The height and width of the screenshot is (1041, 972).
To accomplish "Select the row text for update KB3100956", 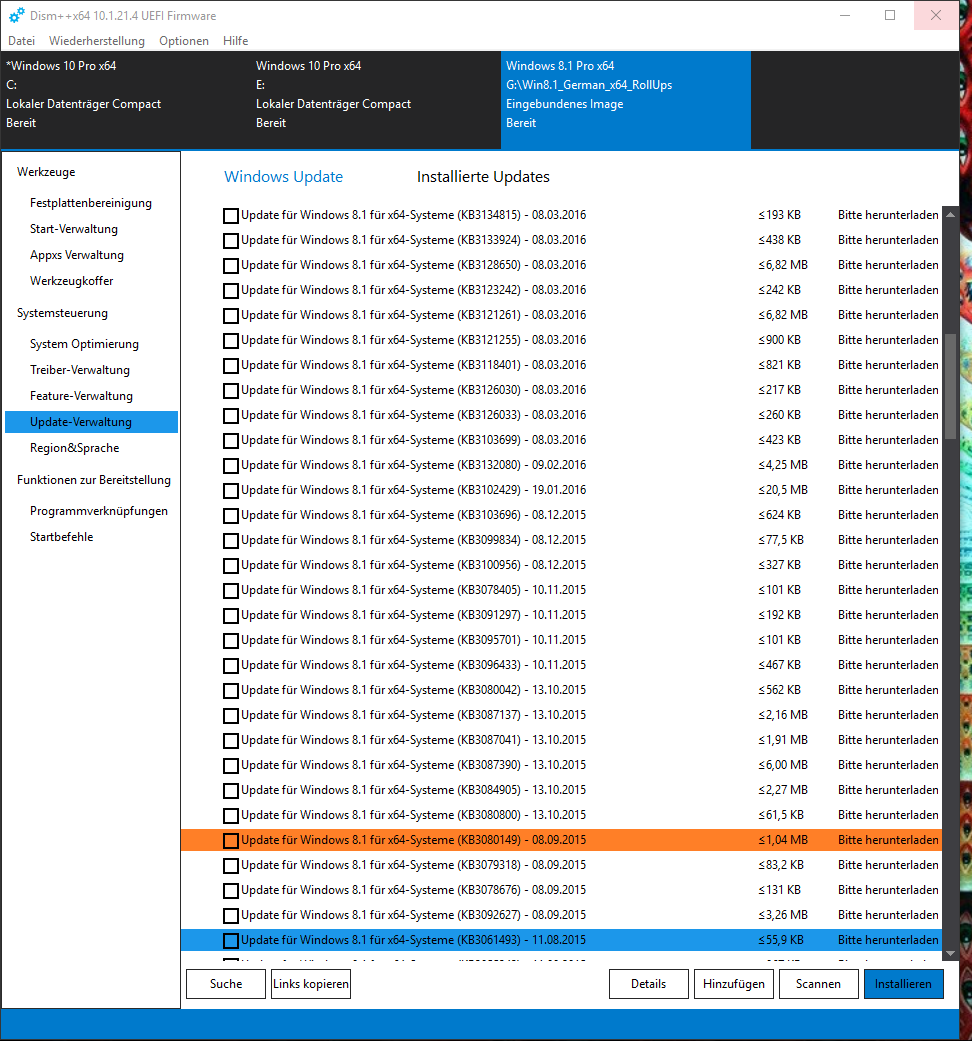I will pos(414,565).
